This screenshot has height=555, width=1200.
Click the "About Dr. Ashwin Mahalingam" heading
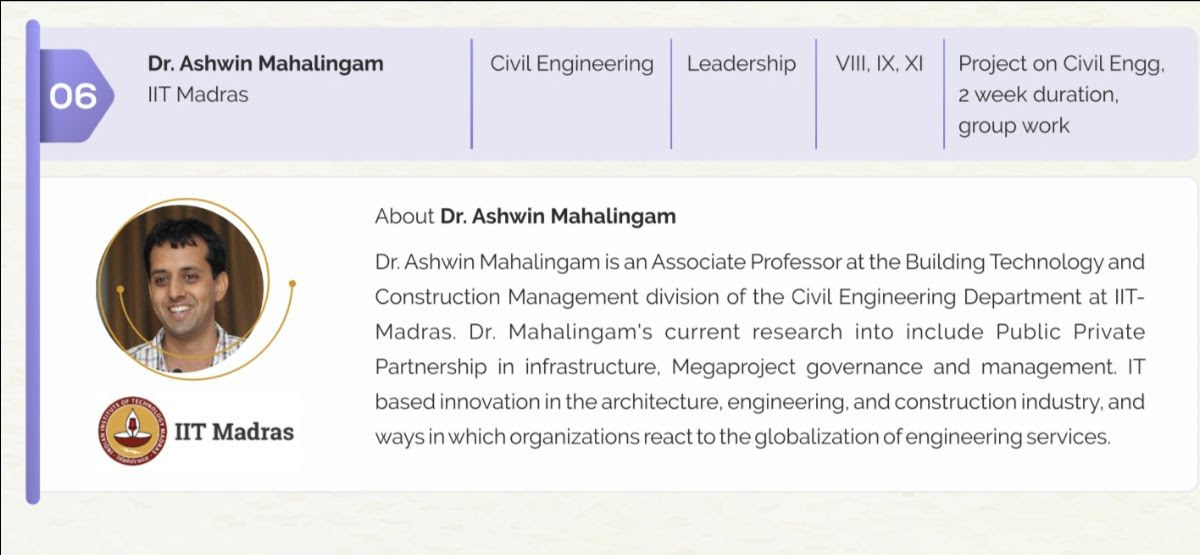pos(525,216)
